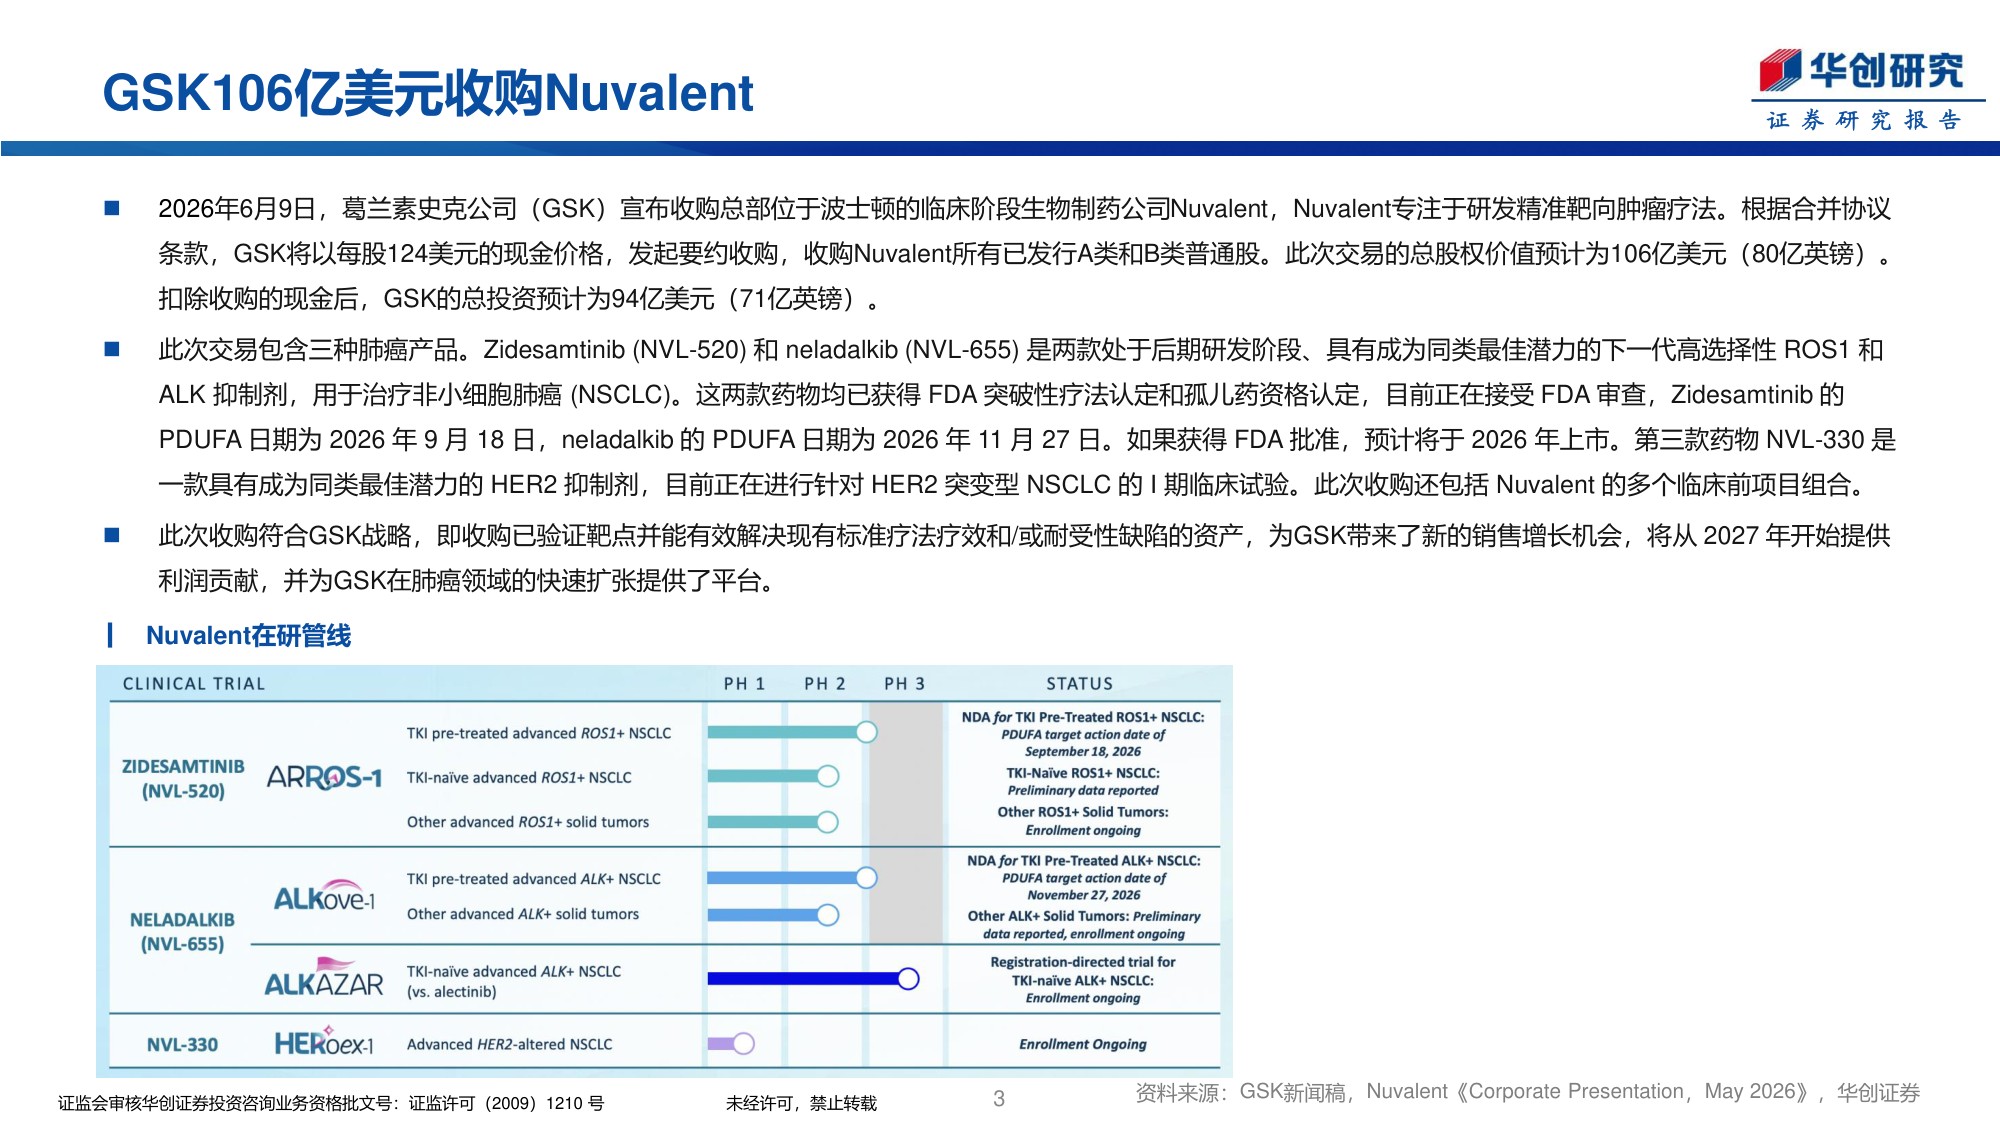Click the text TKI pre-treated advanced ALK+ NSCLC
Image resolution: width=2000 pixels, height=1125 pixels.
[x=534, y=879]
